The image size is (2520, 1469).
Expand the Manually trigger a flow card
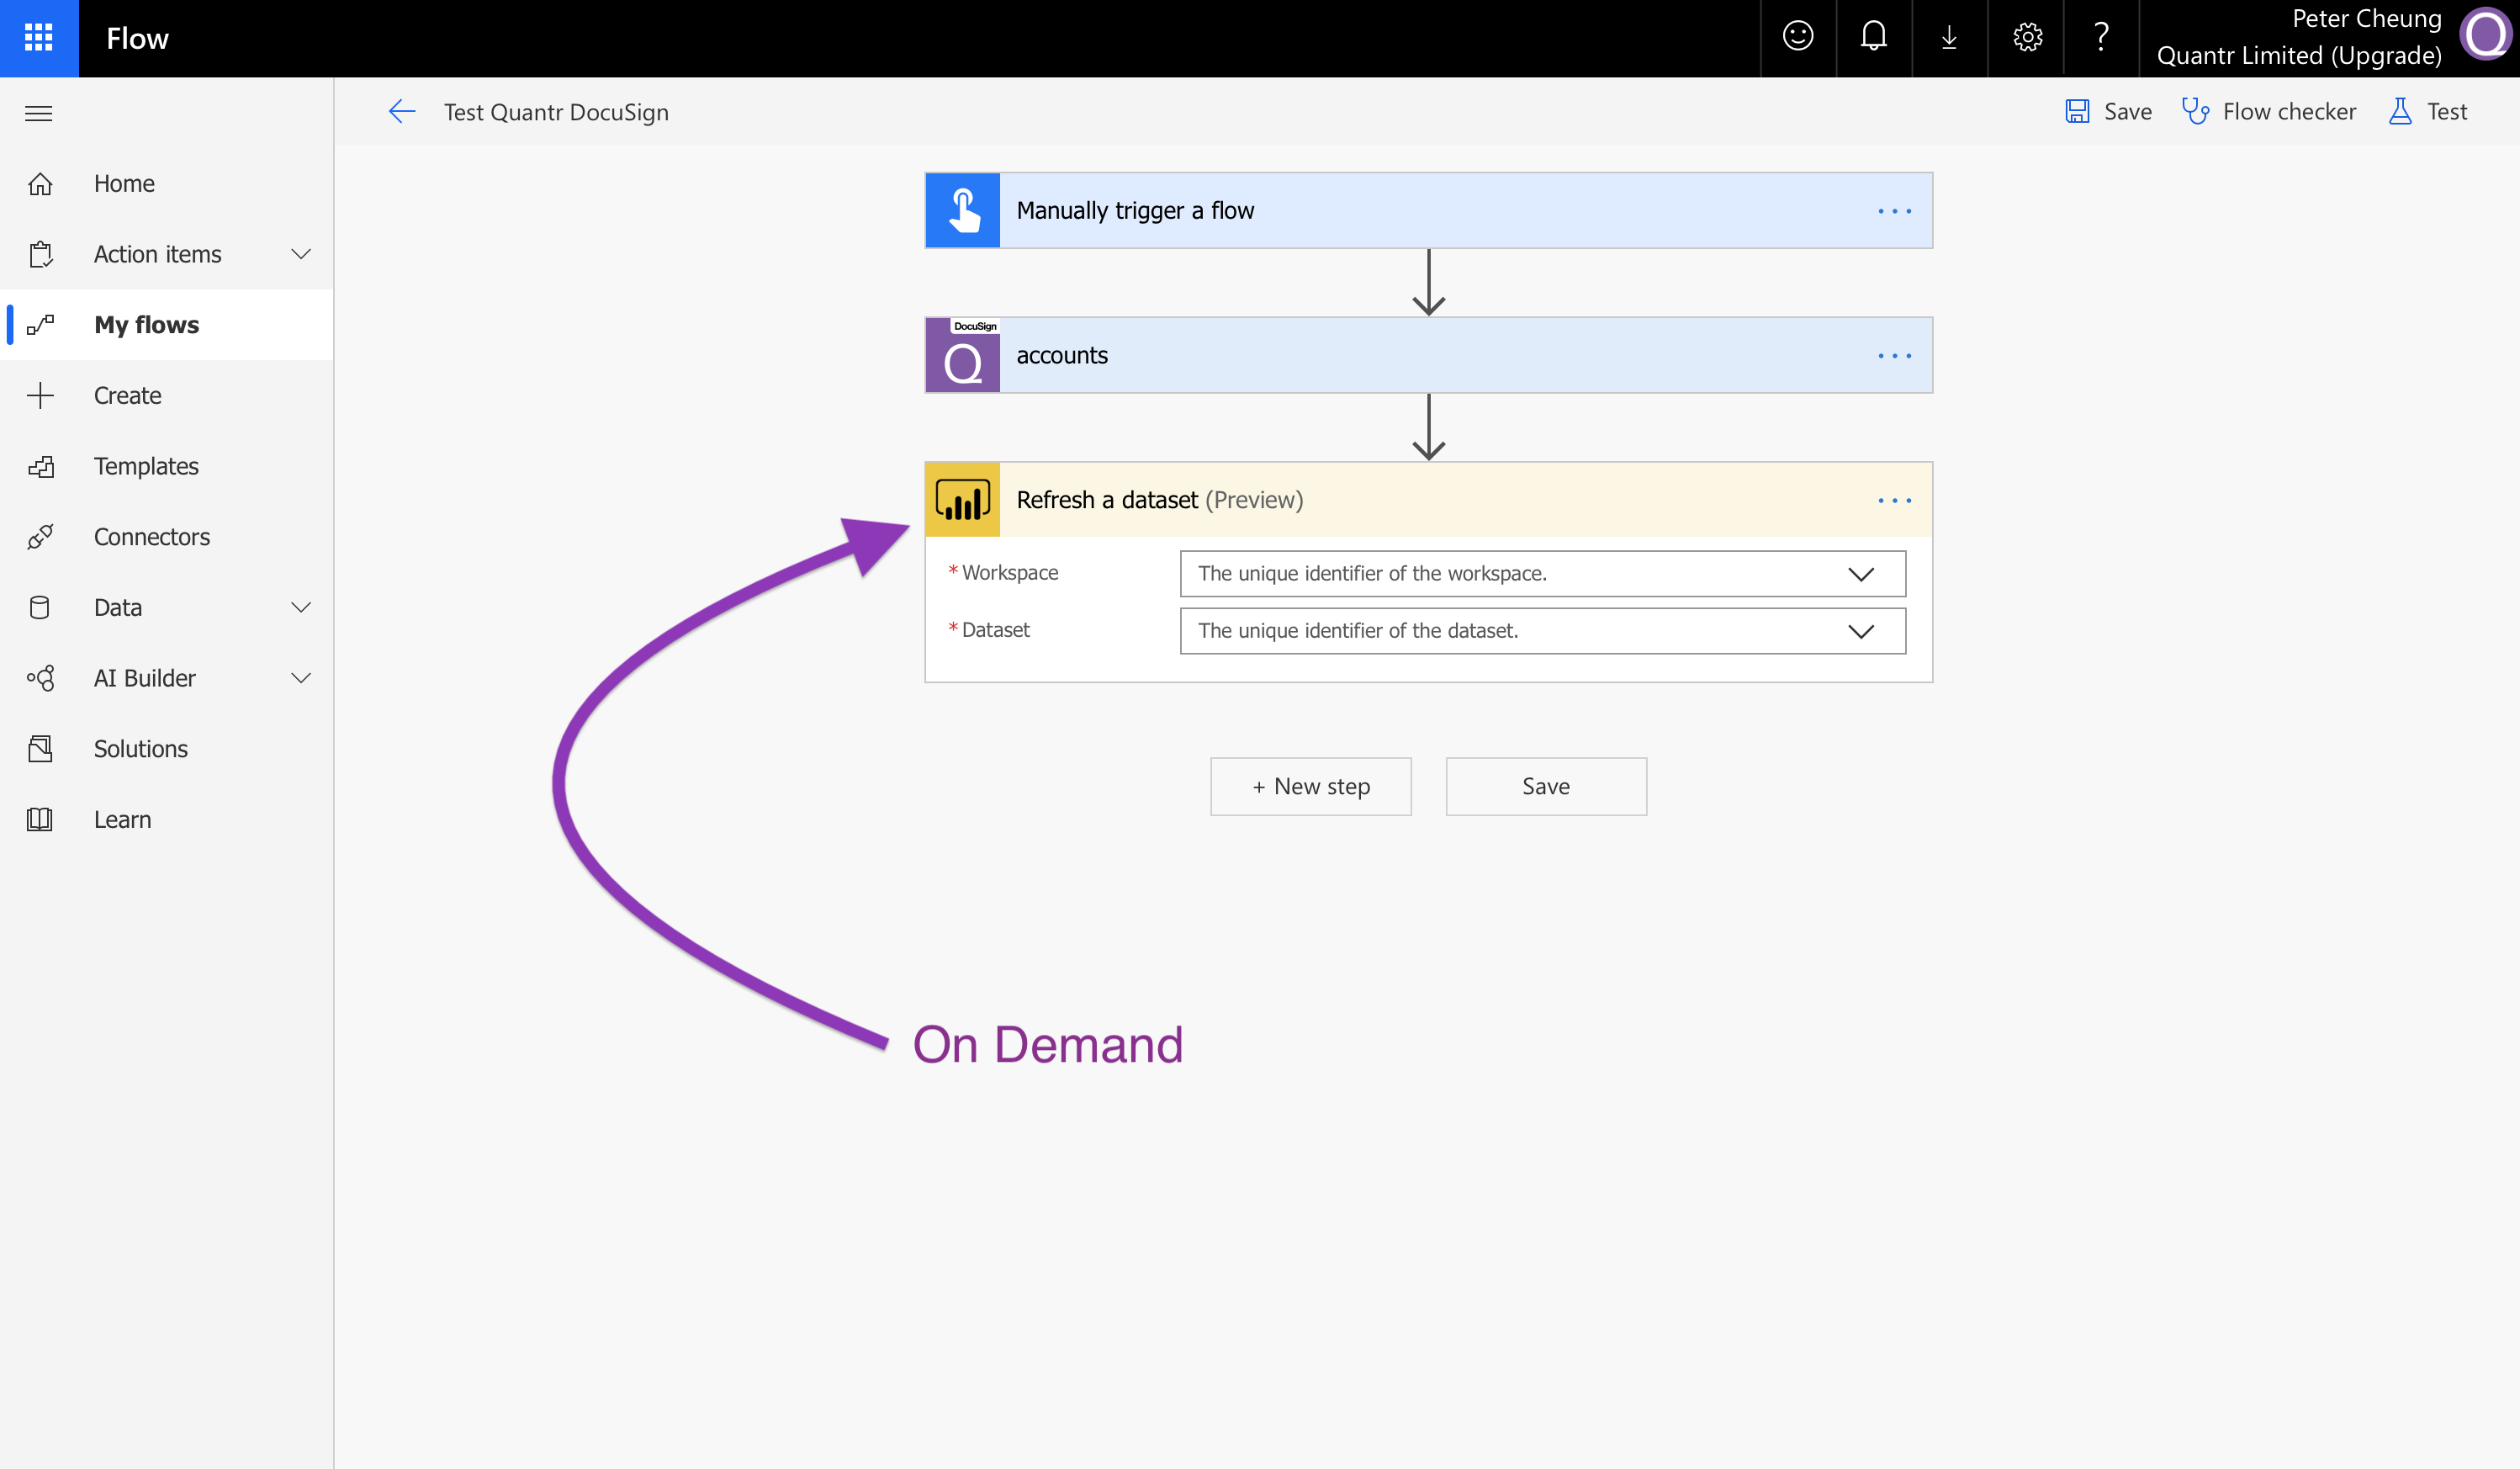tap(1428, 210)
